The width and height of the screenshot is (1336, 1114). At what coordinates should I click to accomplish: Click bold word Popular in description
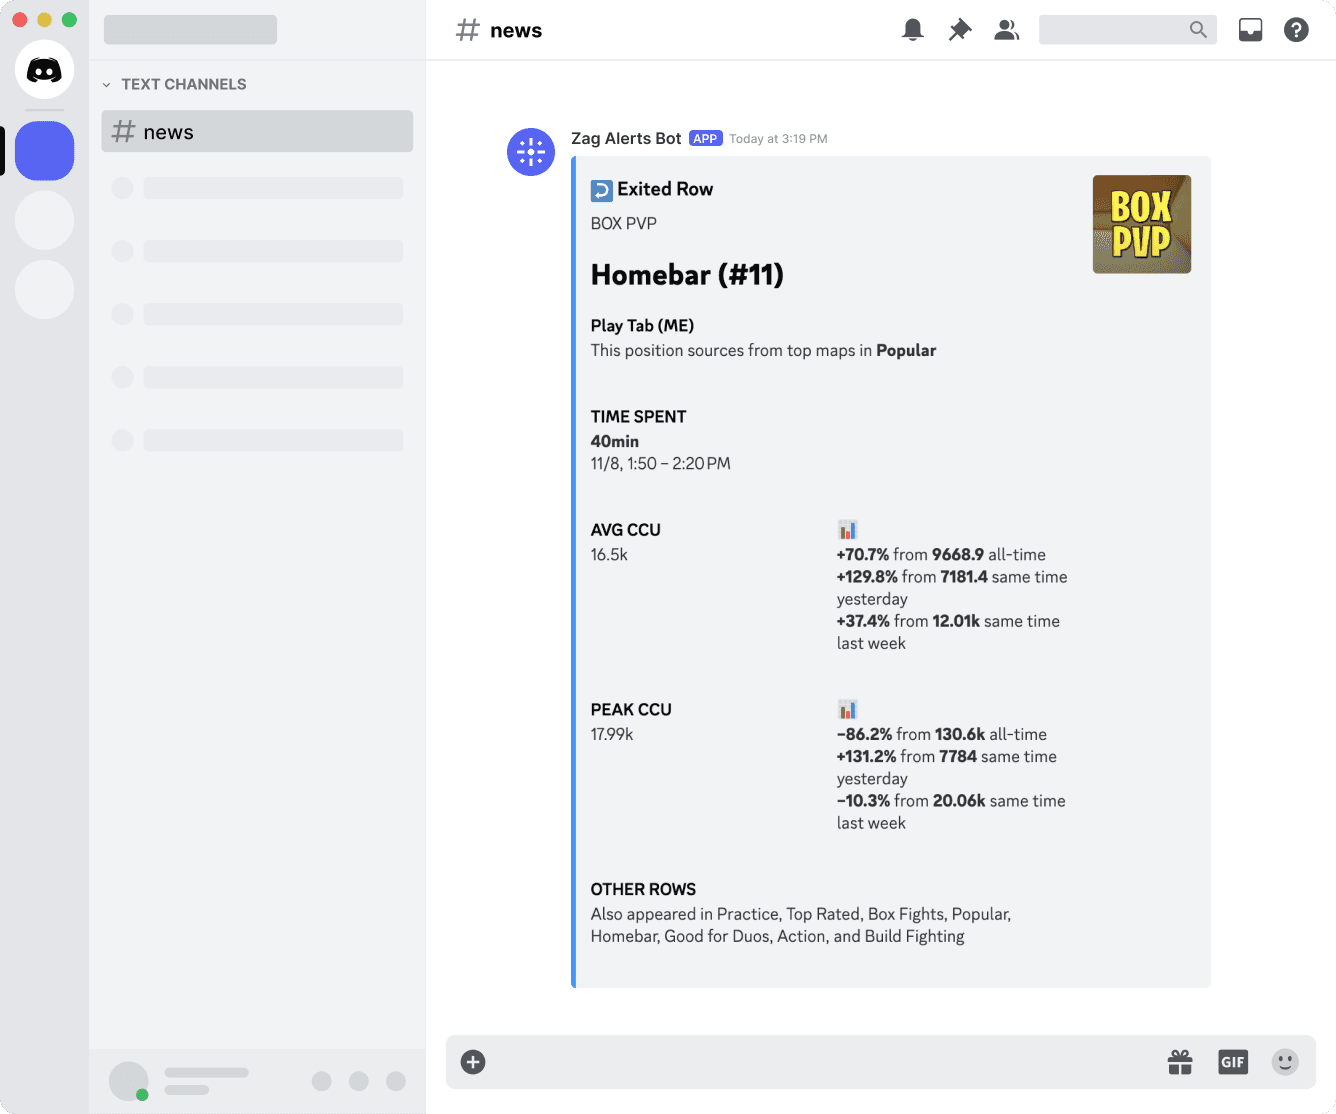click(x=906, y=350)
